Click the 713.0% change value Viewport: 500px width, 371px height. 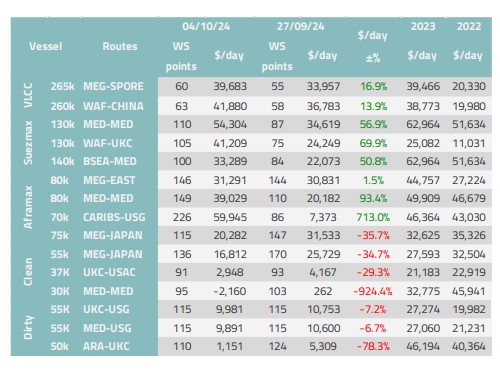coord(373,217)
